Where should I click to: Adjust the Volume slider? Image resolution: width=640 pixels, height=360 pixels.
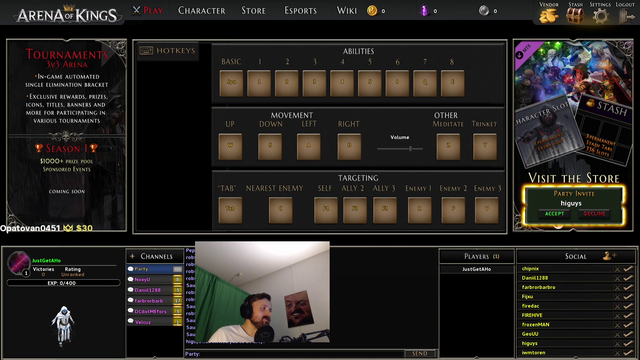pos(400,149)
